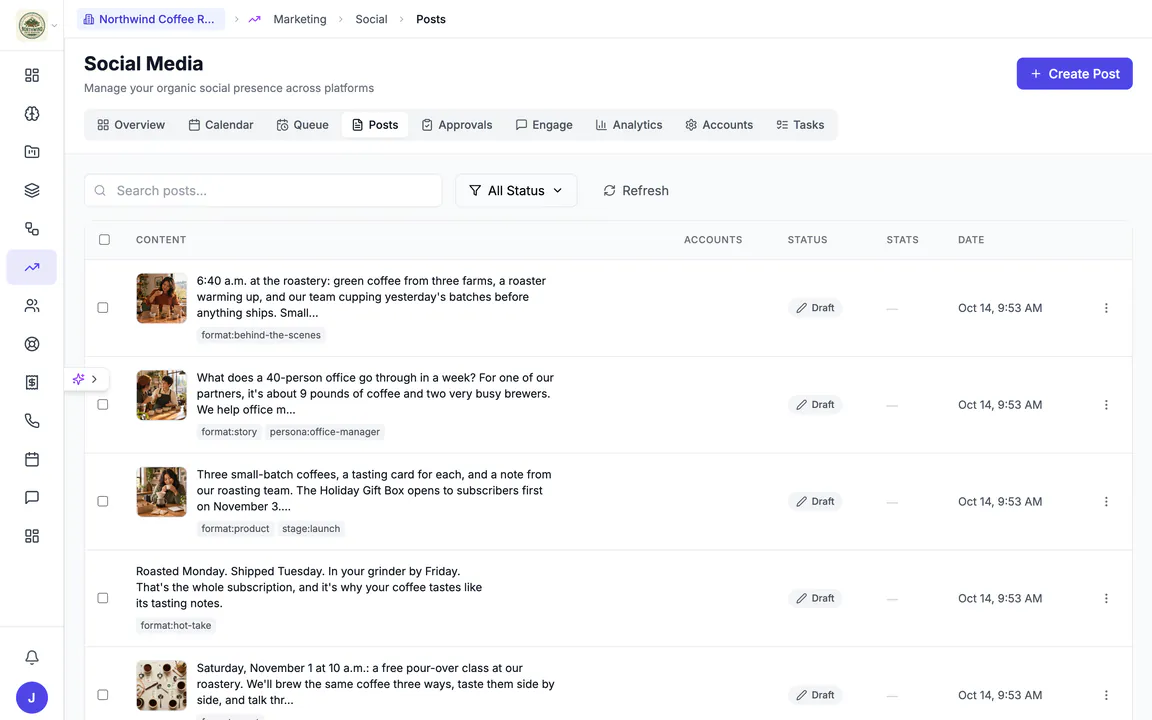Switch to the Overview tab

tap(131, 125)
